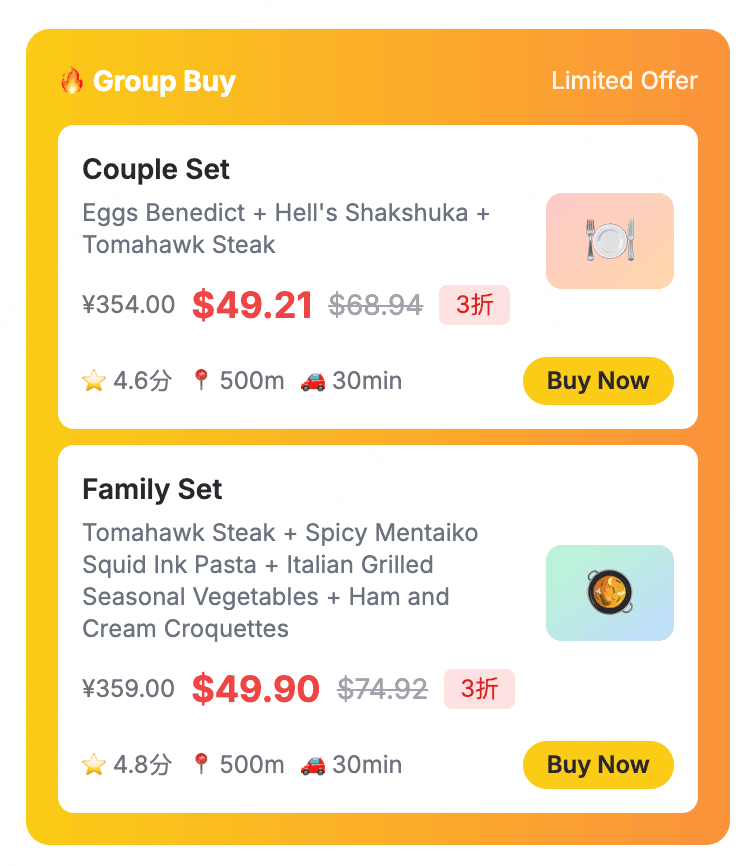This screenshot has height=866, width=752.
Task: Click the crossed-out $68.94 original price
Action: (376, 305)
